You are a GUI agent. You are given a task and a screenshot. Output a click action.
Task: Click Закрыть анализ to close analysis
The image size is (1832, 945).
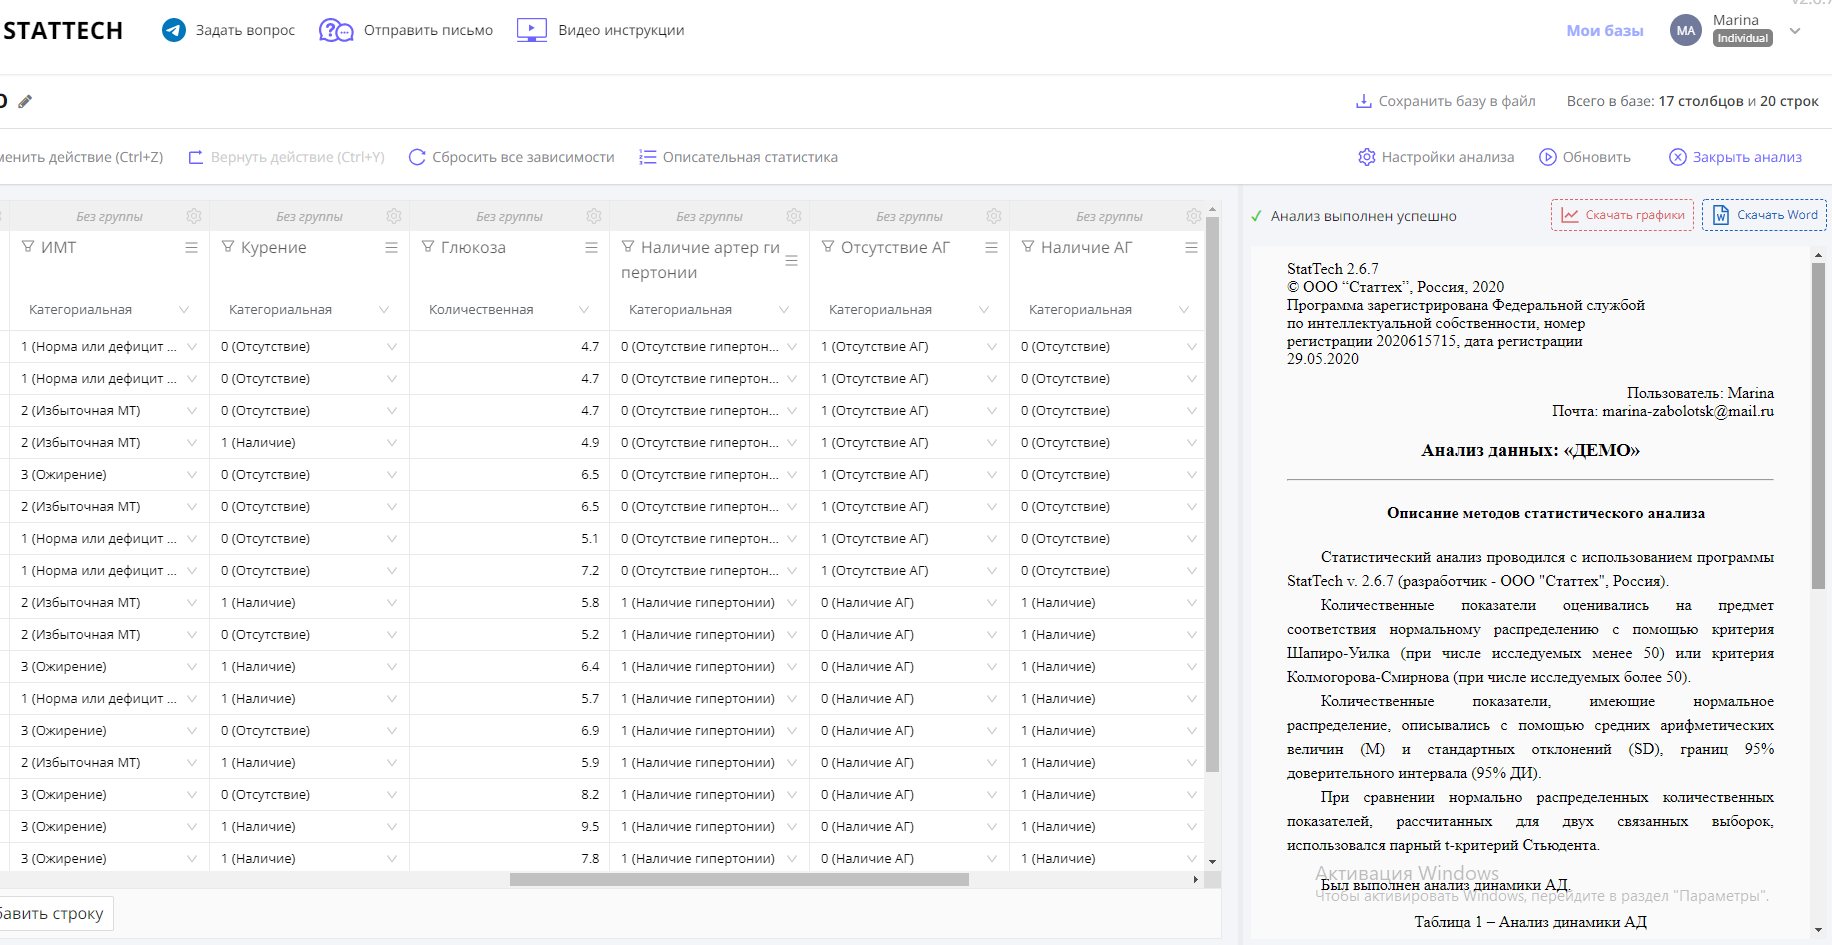coord(1735,157)
